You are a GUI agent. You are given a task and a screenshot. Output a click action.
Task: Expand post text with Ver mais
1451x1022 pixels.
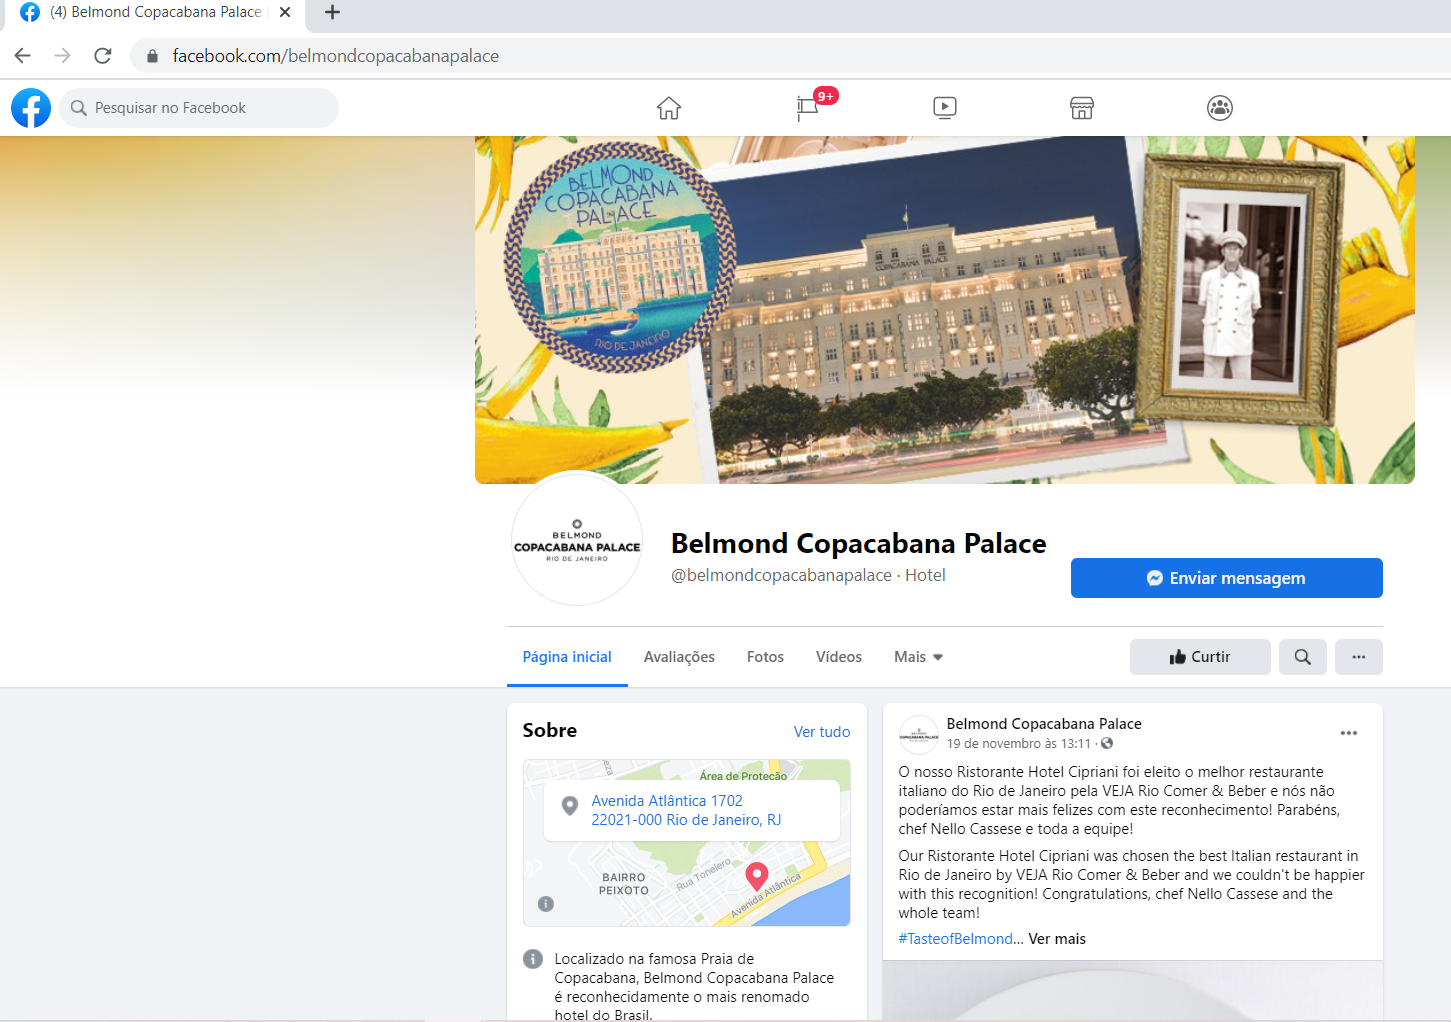click(1057, 939)
